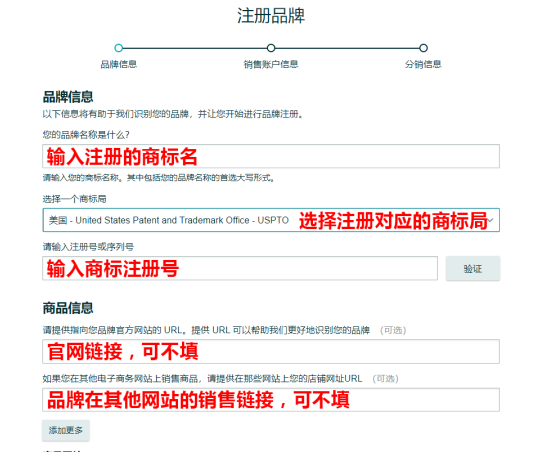Open the trademark office dropdown
546x452 pixels.
[x=271, y=220]
